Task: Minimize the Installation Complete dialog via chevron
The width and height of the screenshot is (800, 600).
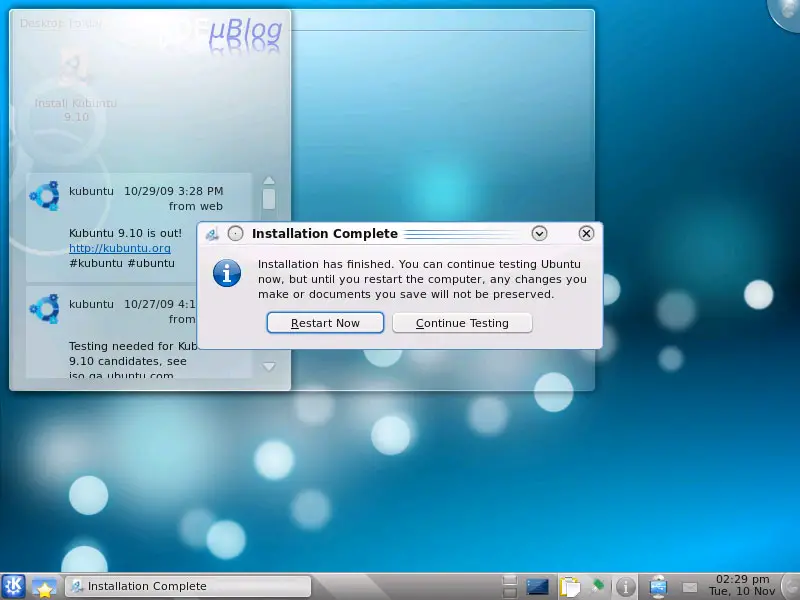Action: click(x=539, y=234)
